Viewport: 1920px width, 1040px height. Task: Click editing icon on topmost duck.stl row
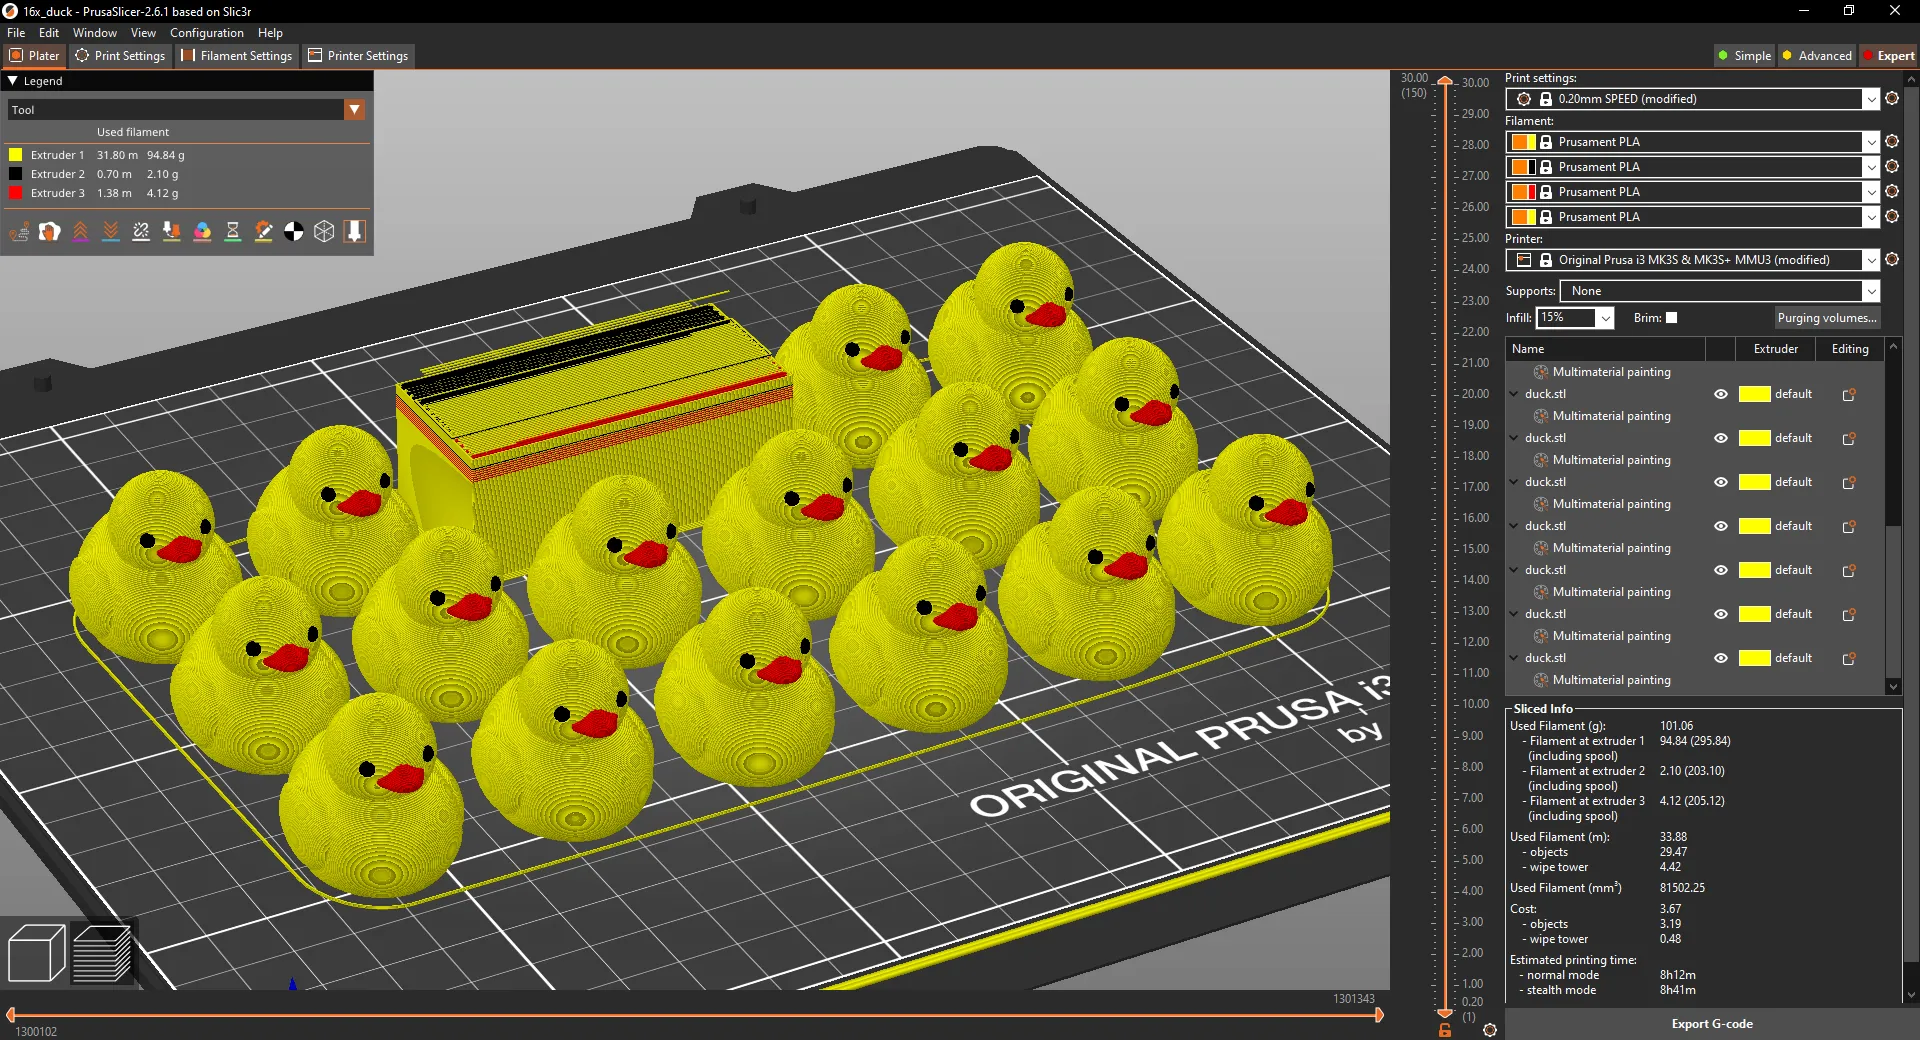click(x=1849, y=395)
